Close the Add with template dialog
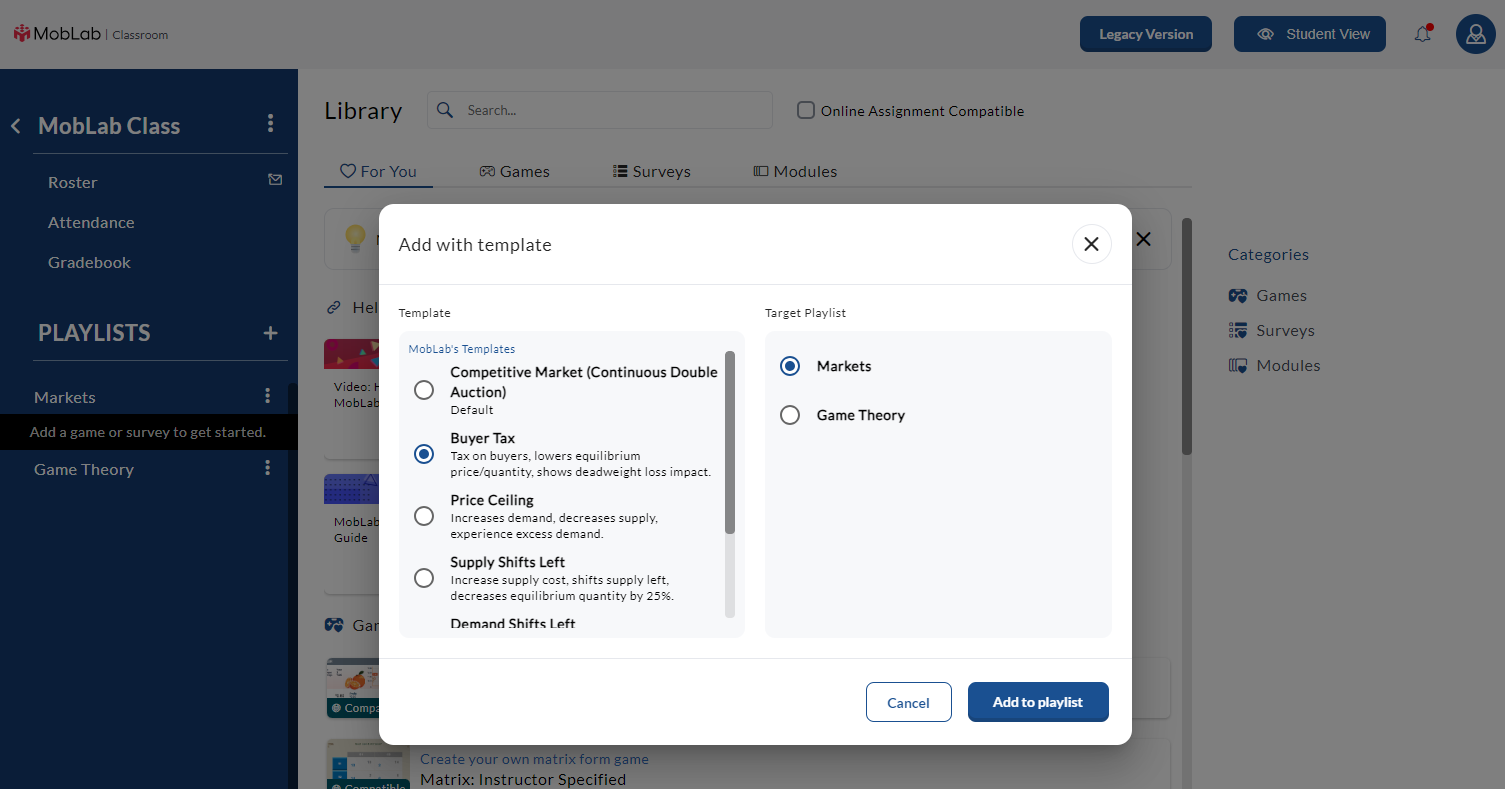Screen dimensions: 1505x789 (1091, 244)
